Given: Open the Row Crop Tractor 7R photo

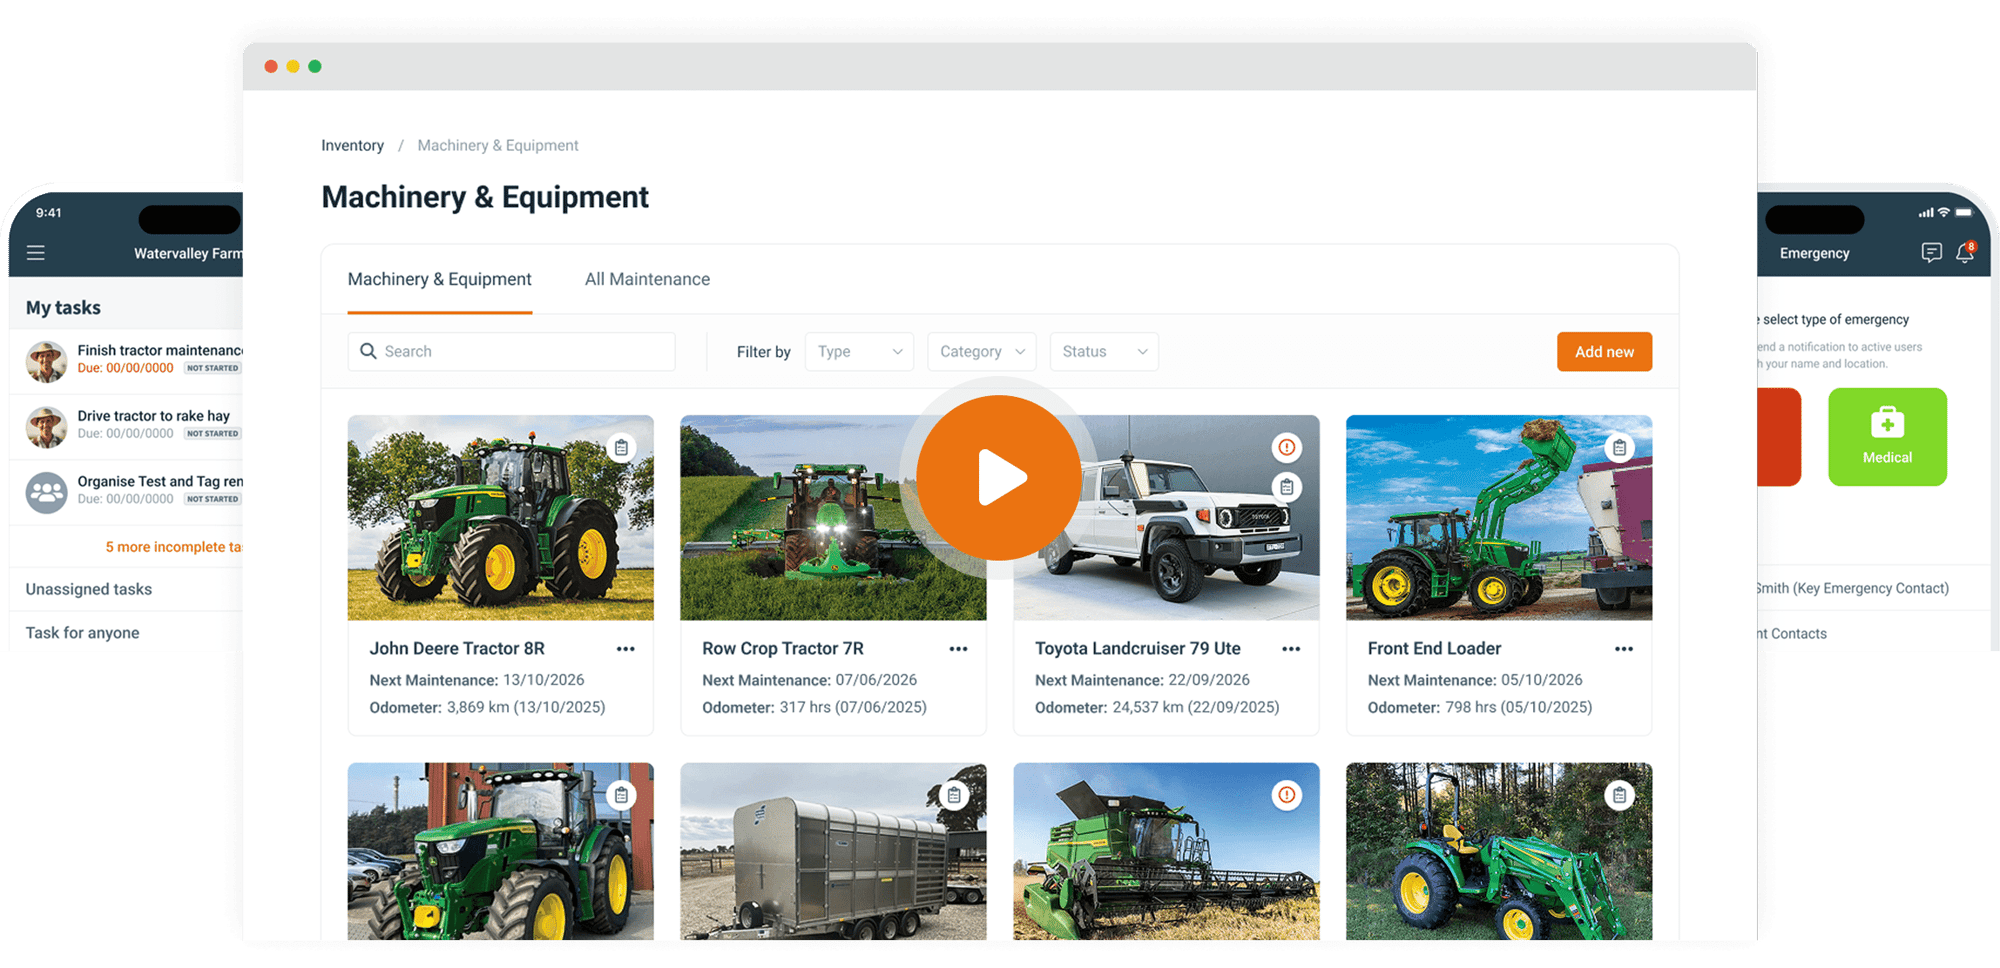Looking at the screenshot, I should [833, 518].
